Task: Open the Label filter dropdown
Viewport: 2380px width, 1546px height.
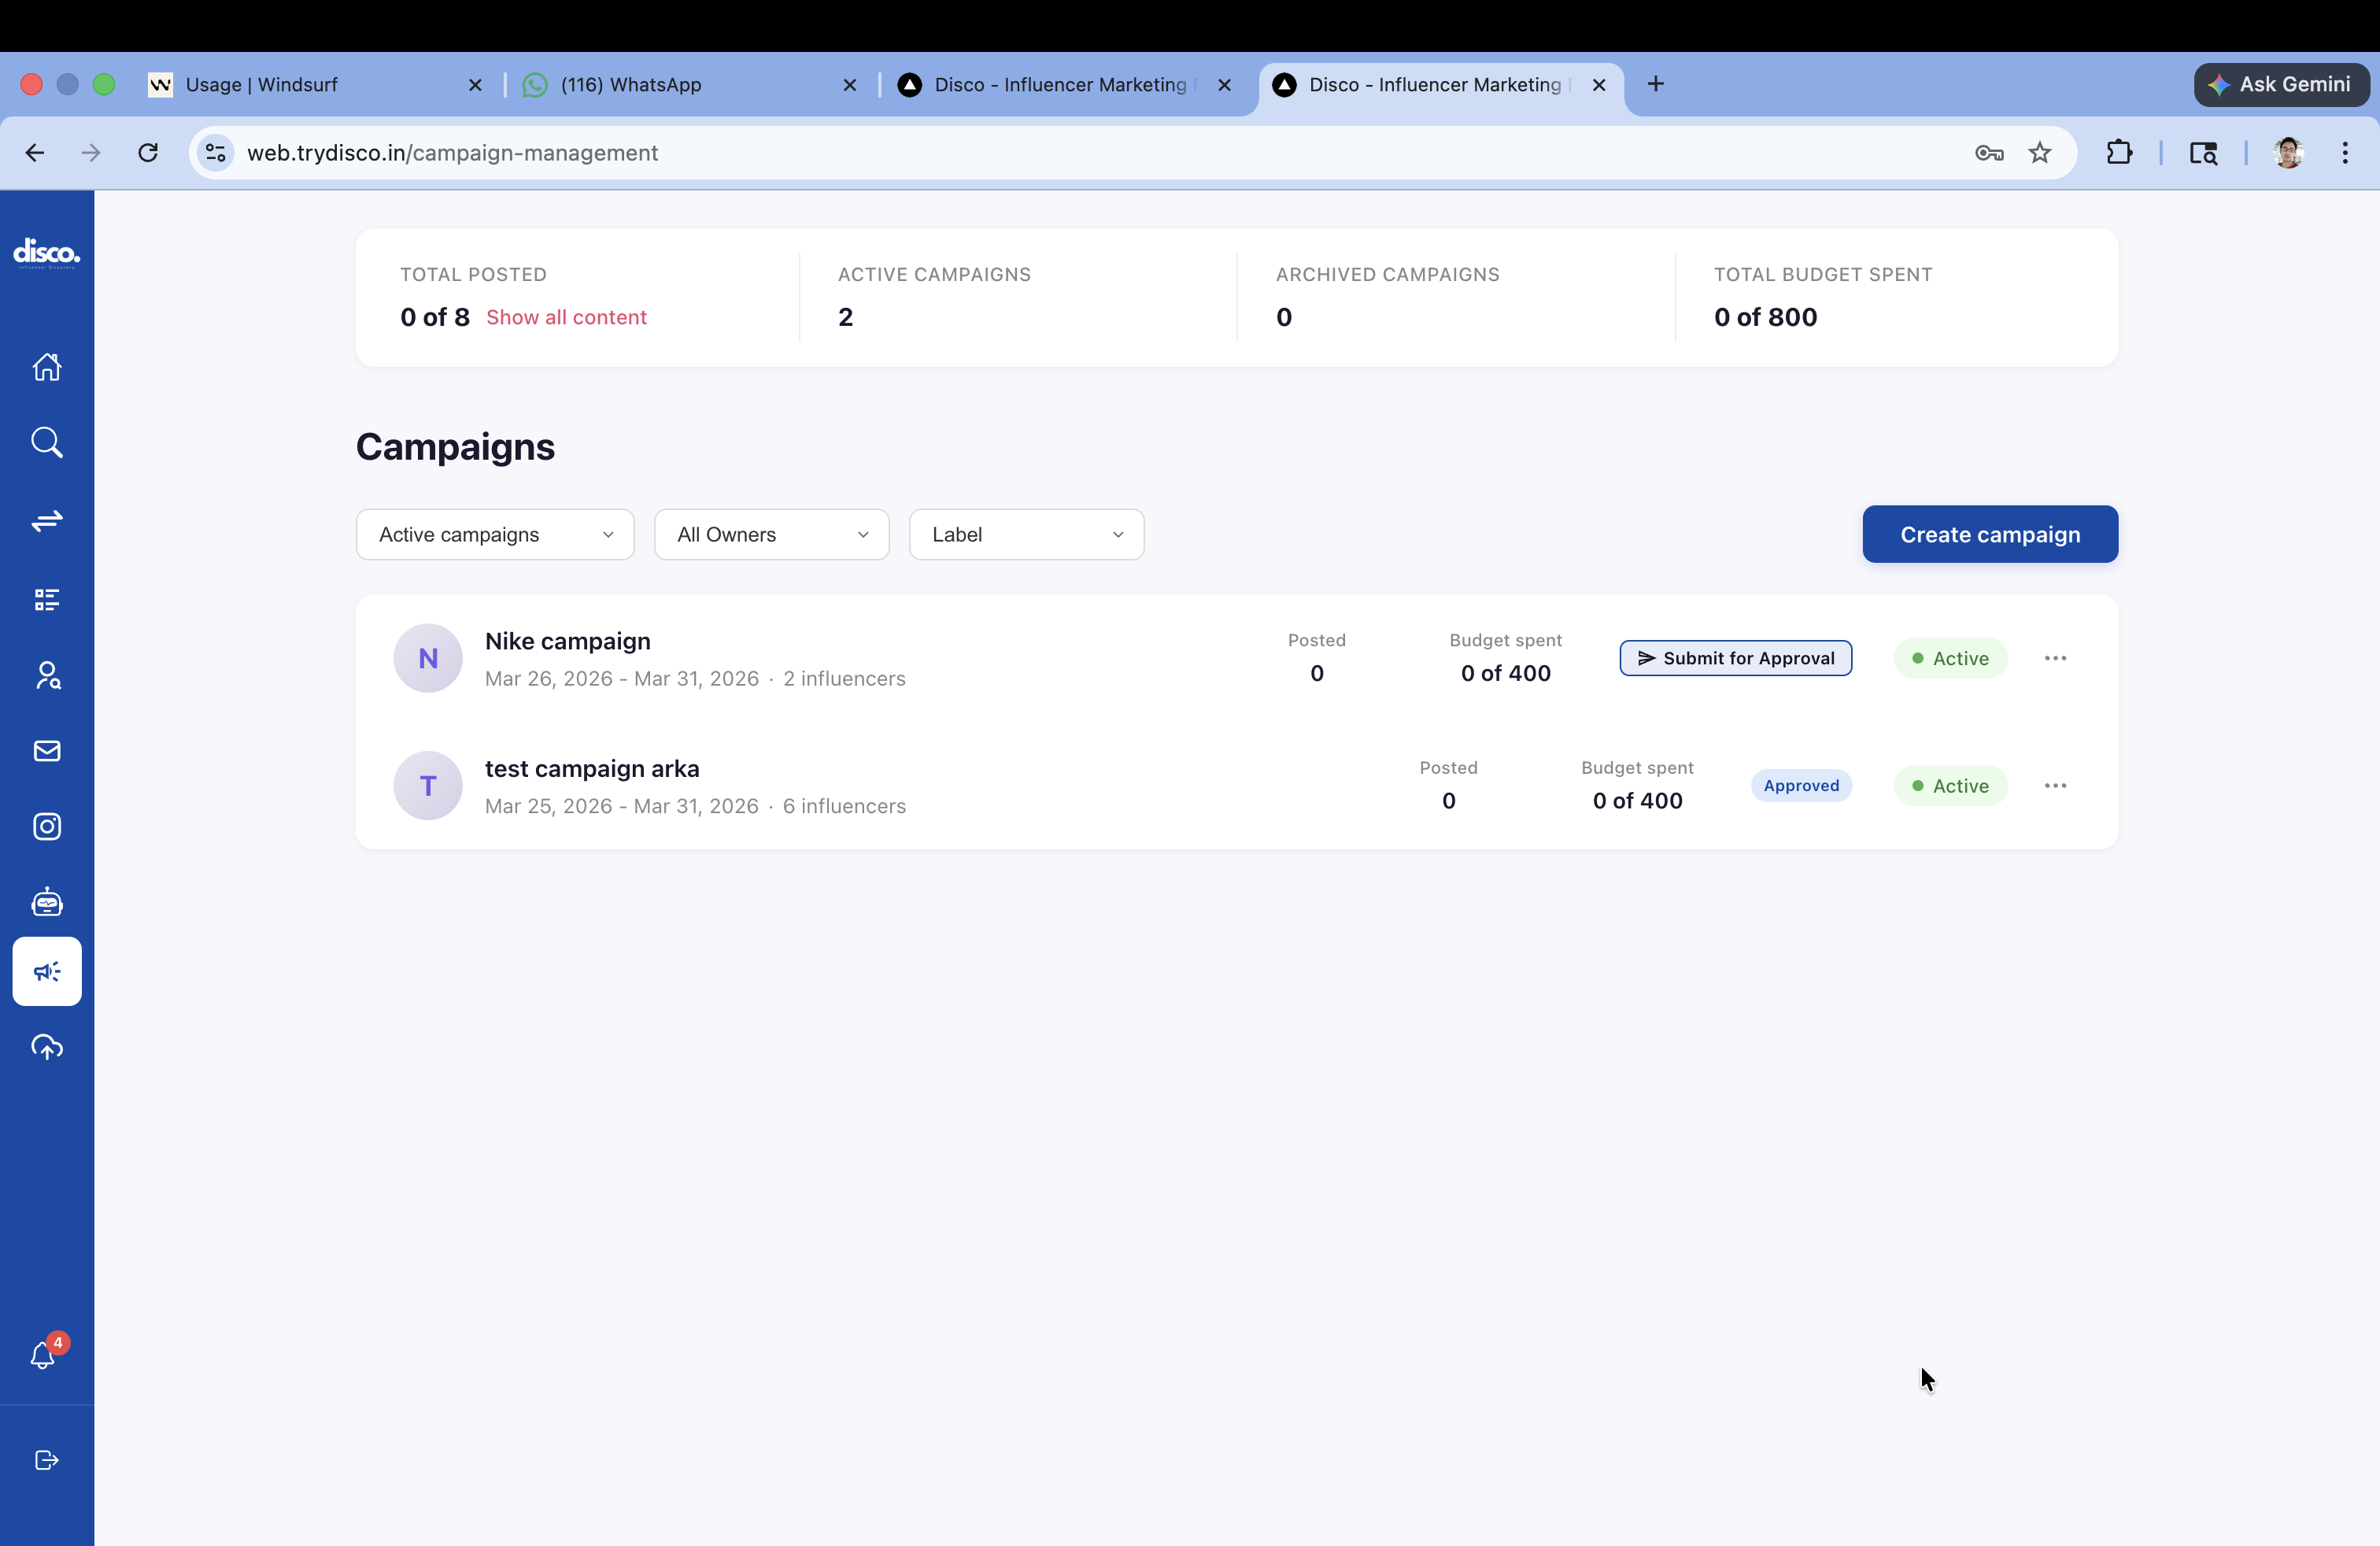Action: 1026,535
